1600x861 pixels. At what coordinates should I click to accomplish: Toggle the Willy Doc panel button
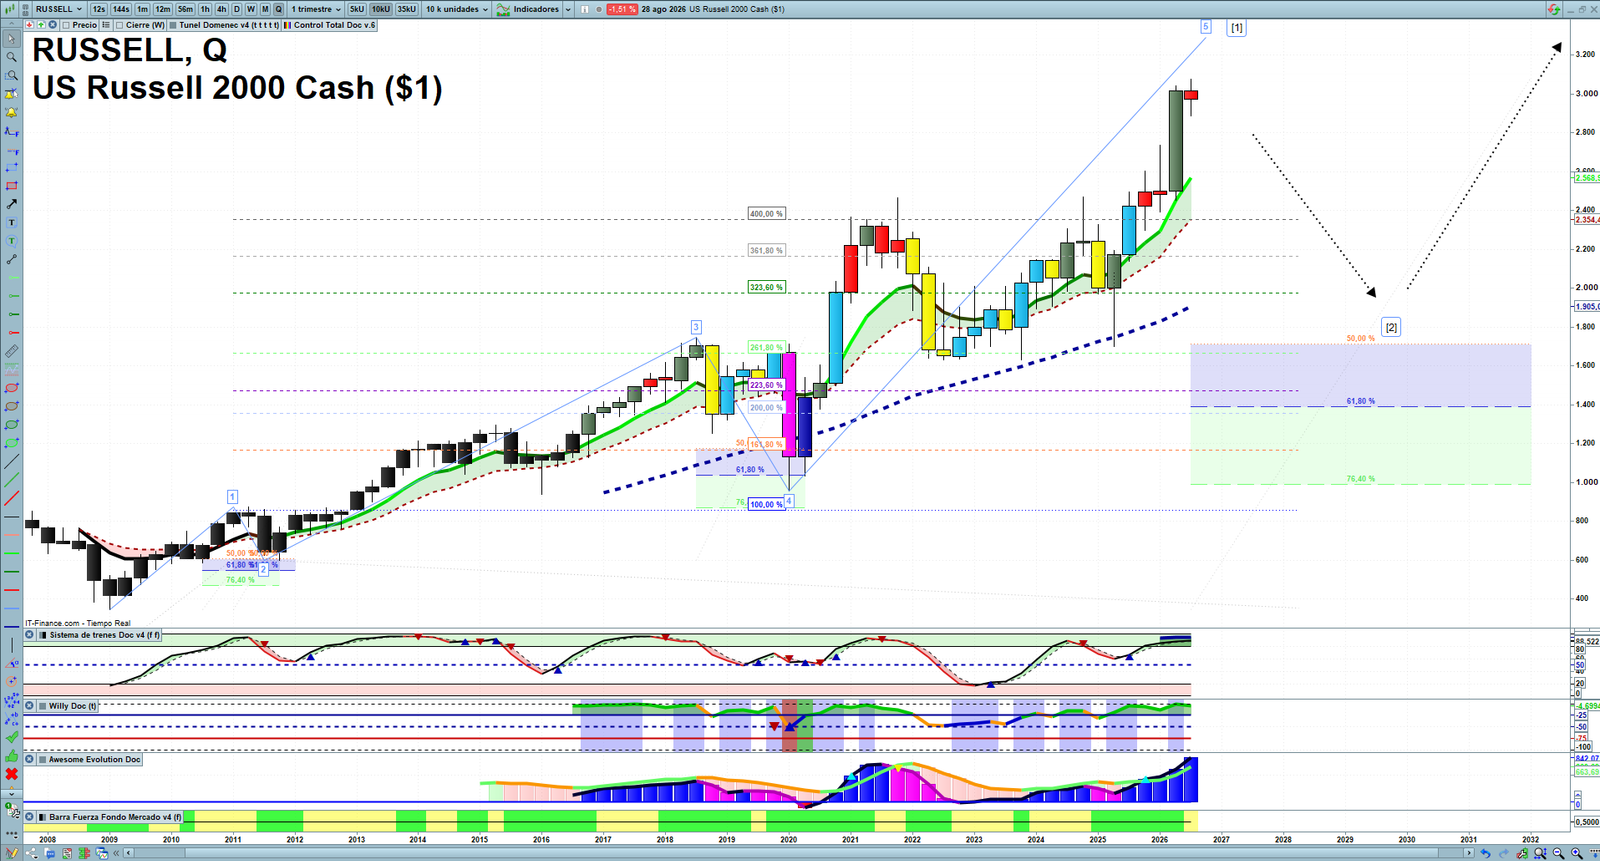pos(67,706)
